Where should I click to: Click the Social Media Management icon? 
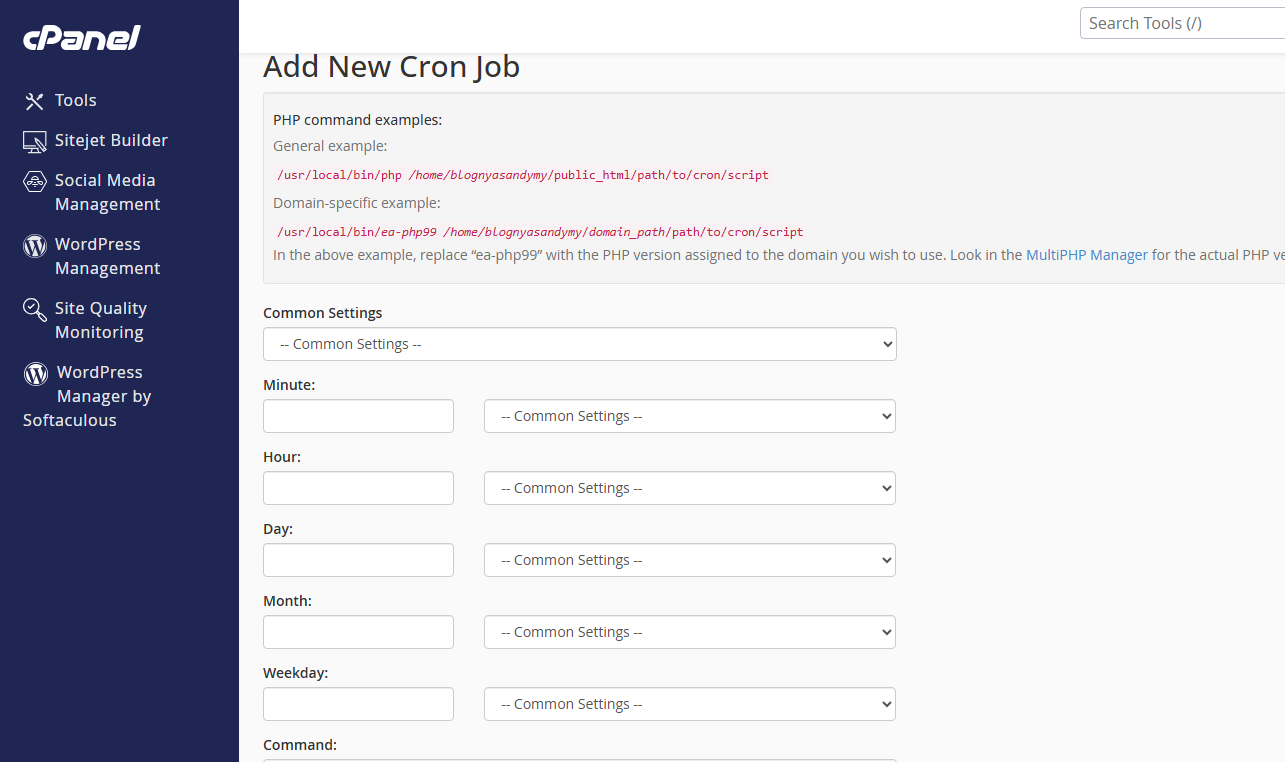35,181
